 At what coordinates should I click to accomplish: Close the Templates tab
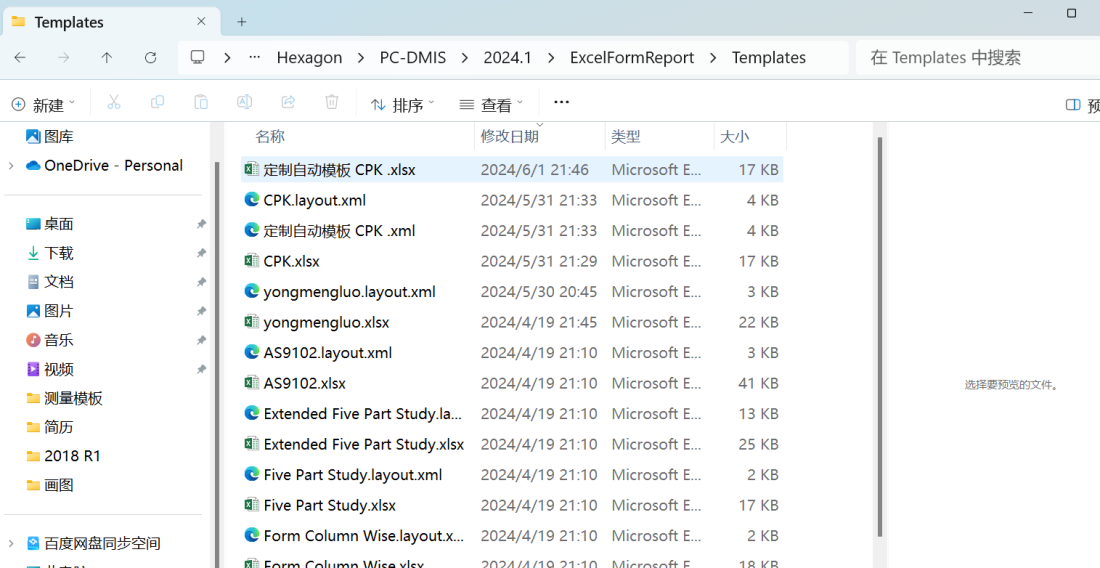pyautogui.click(x=201, y=22)
